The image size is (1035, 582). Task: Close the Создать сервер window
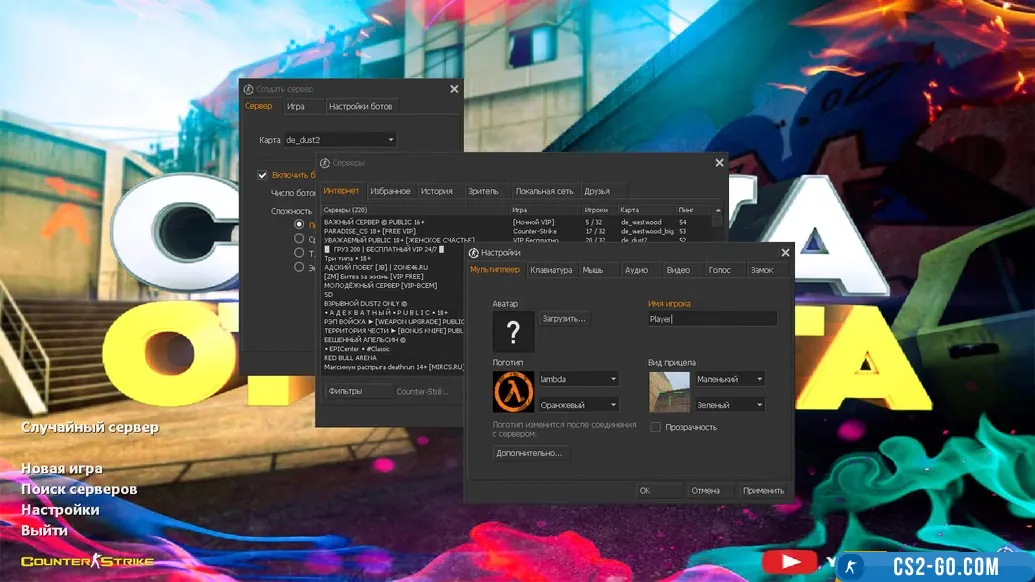click(x=454, y=89)
